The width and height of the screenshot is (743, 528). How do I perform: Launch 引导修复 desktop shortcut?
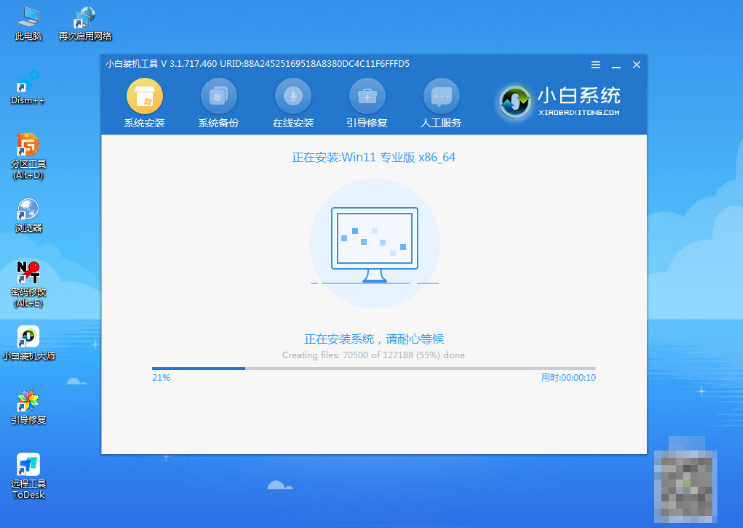(x=28, y=405)
